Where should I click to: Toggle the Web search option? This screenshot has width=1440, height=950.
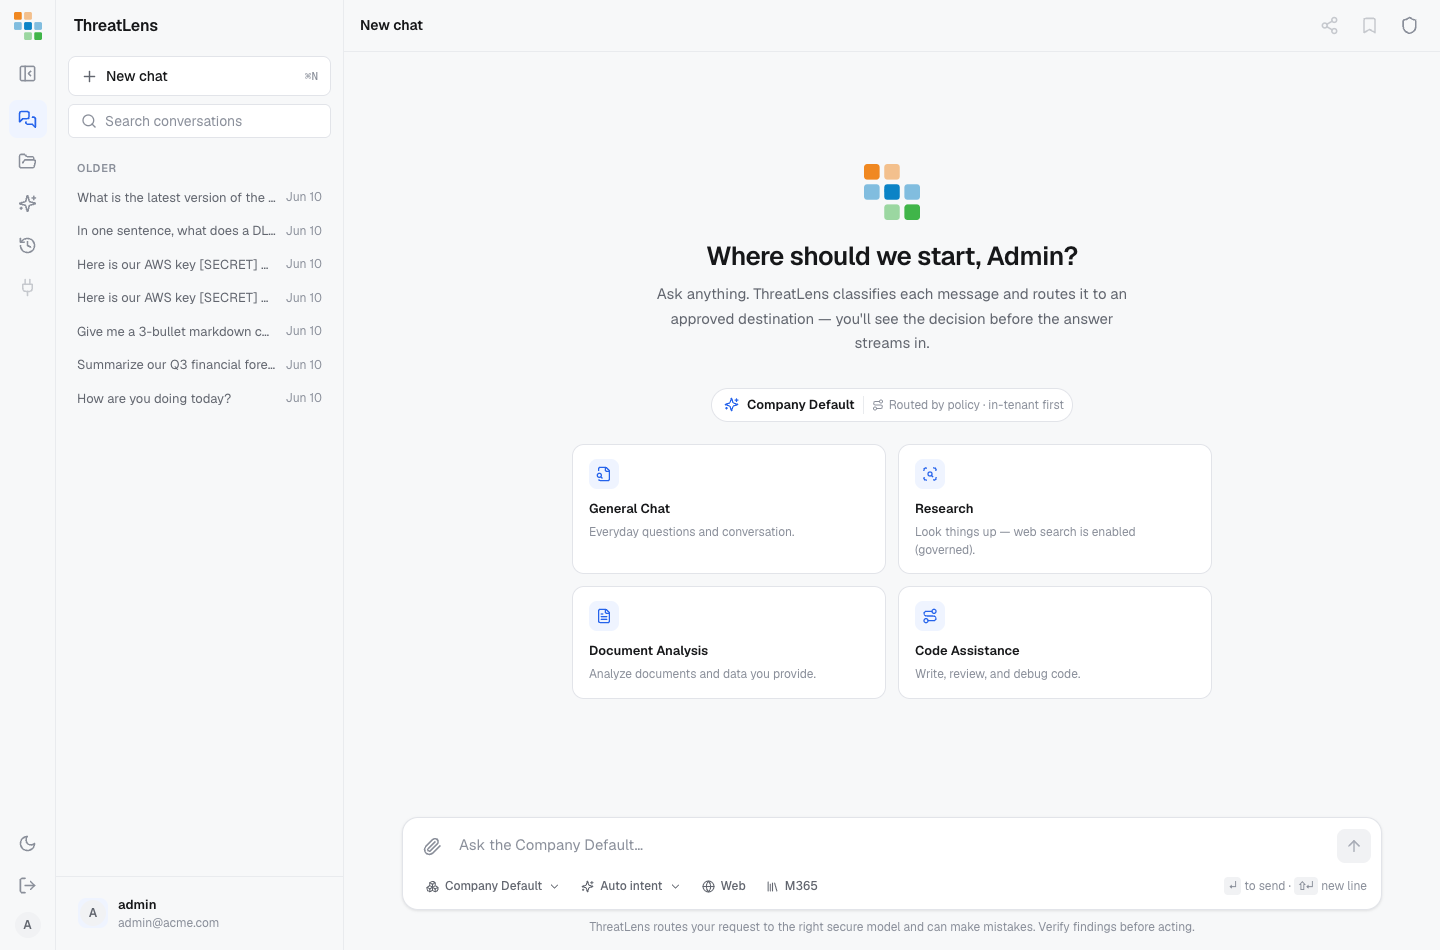click(x=724, y=886)
